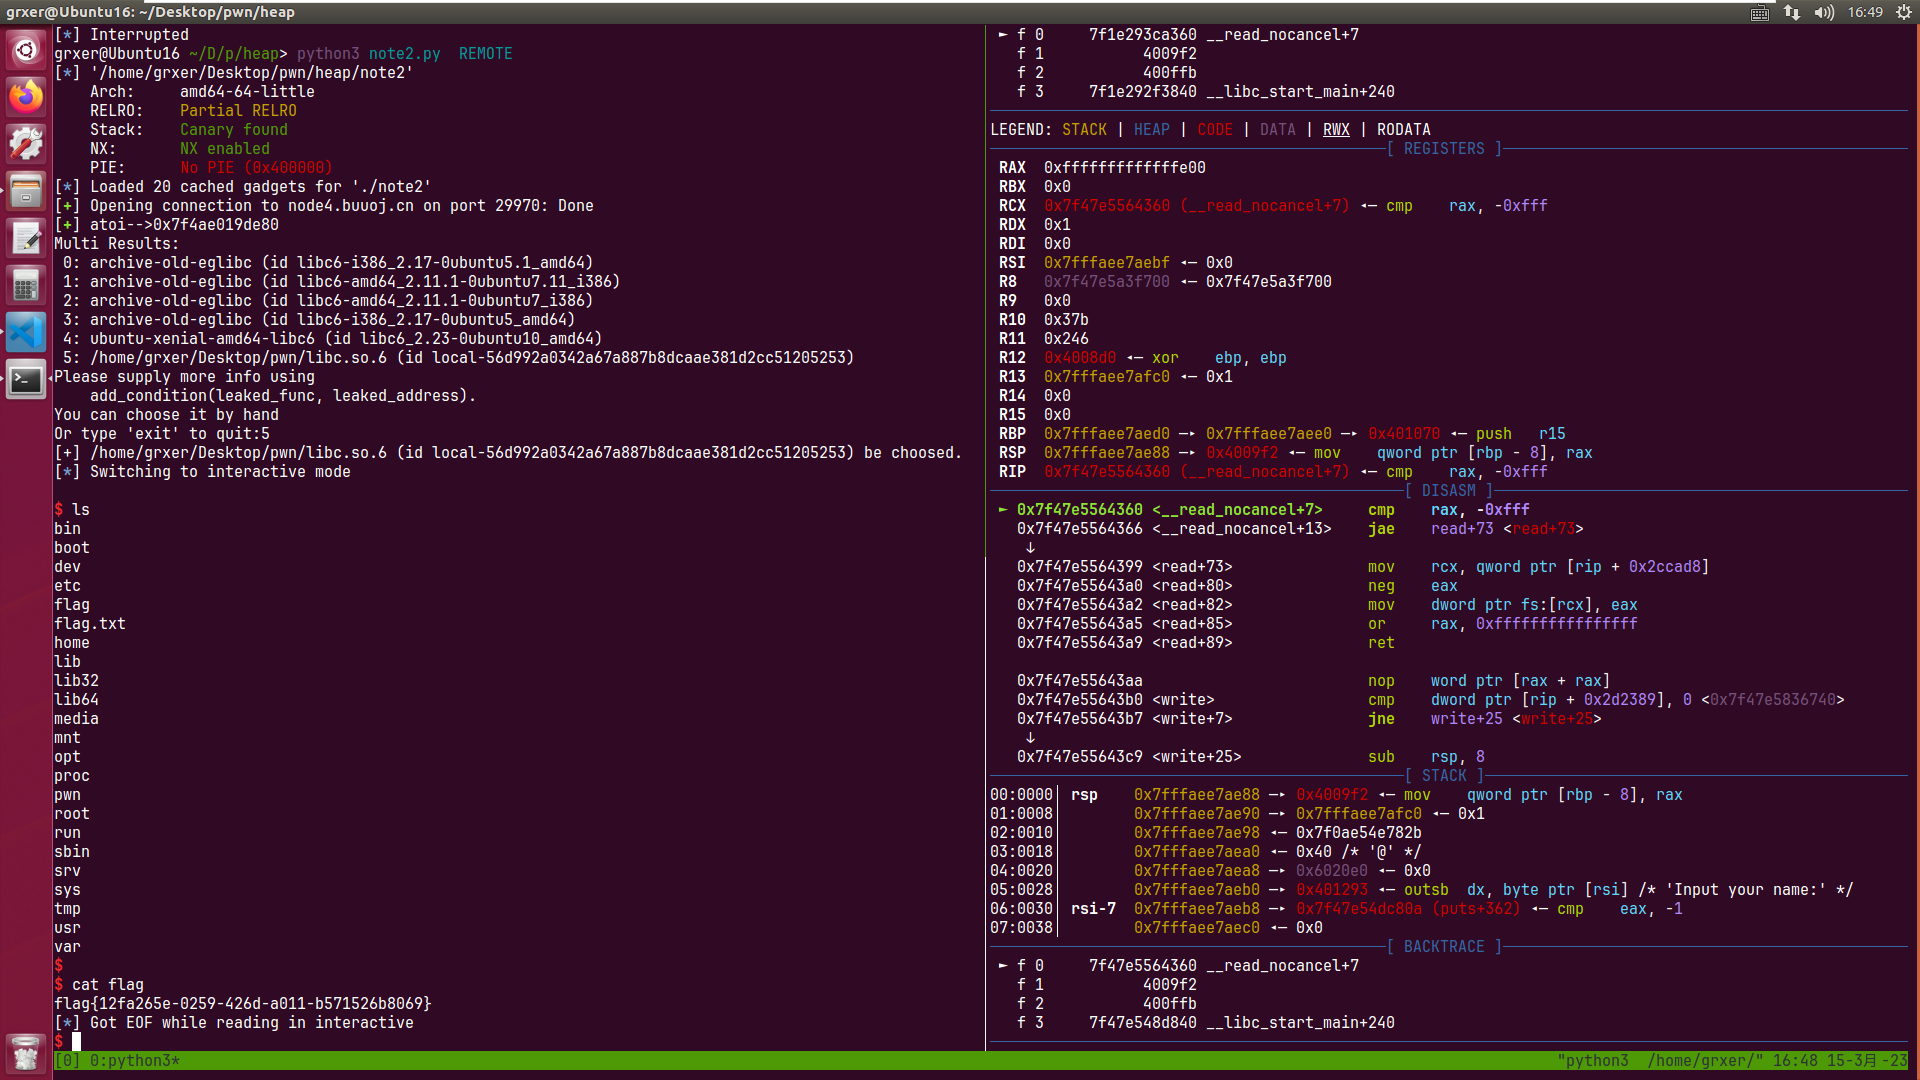Click the RIP register line
The width and height of the screenshot is (1920, 1080).
pos(1273,471)
